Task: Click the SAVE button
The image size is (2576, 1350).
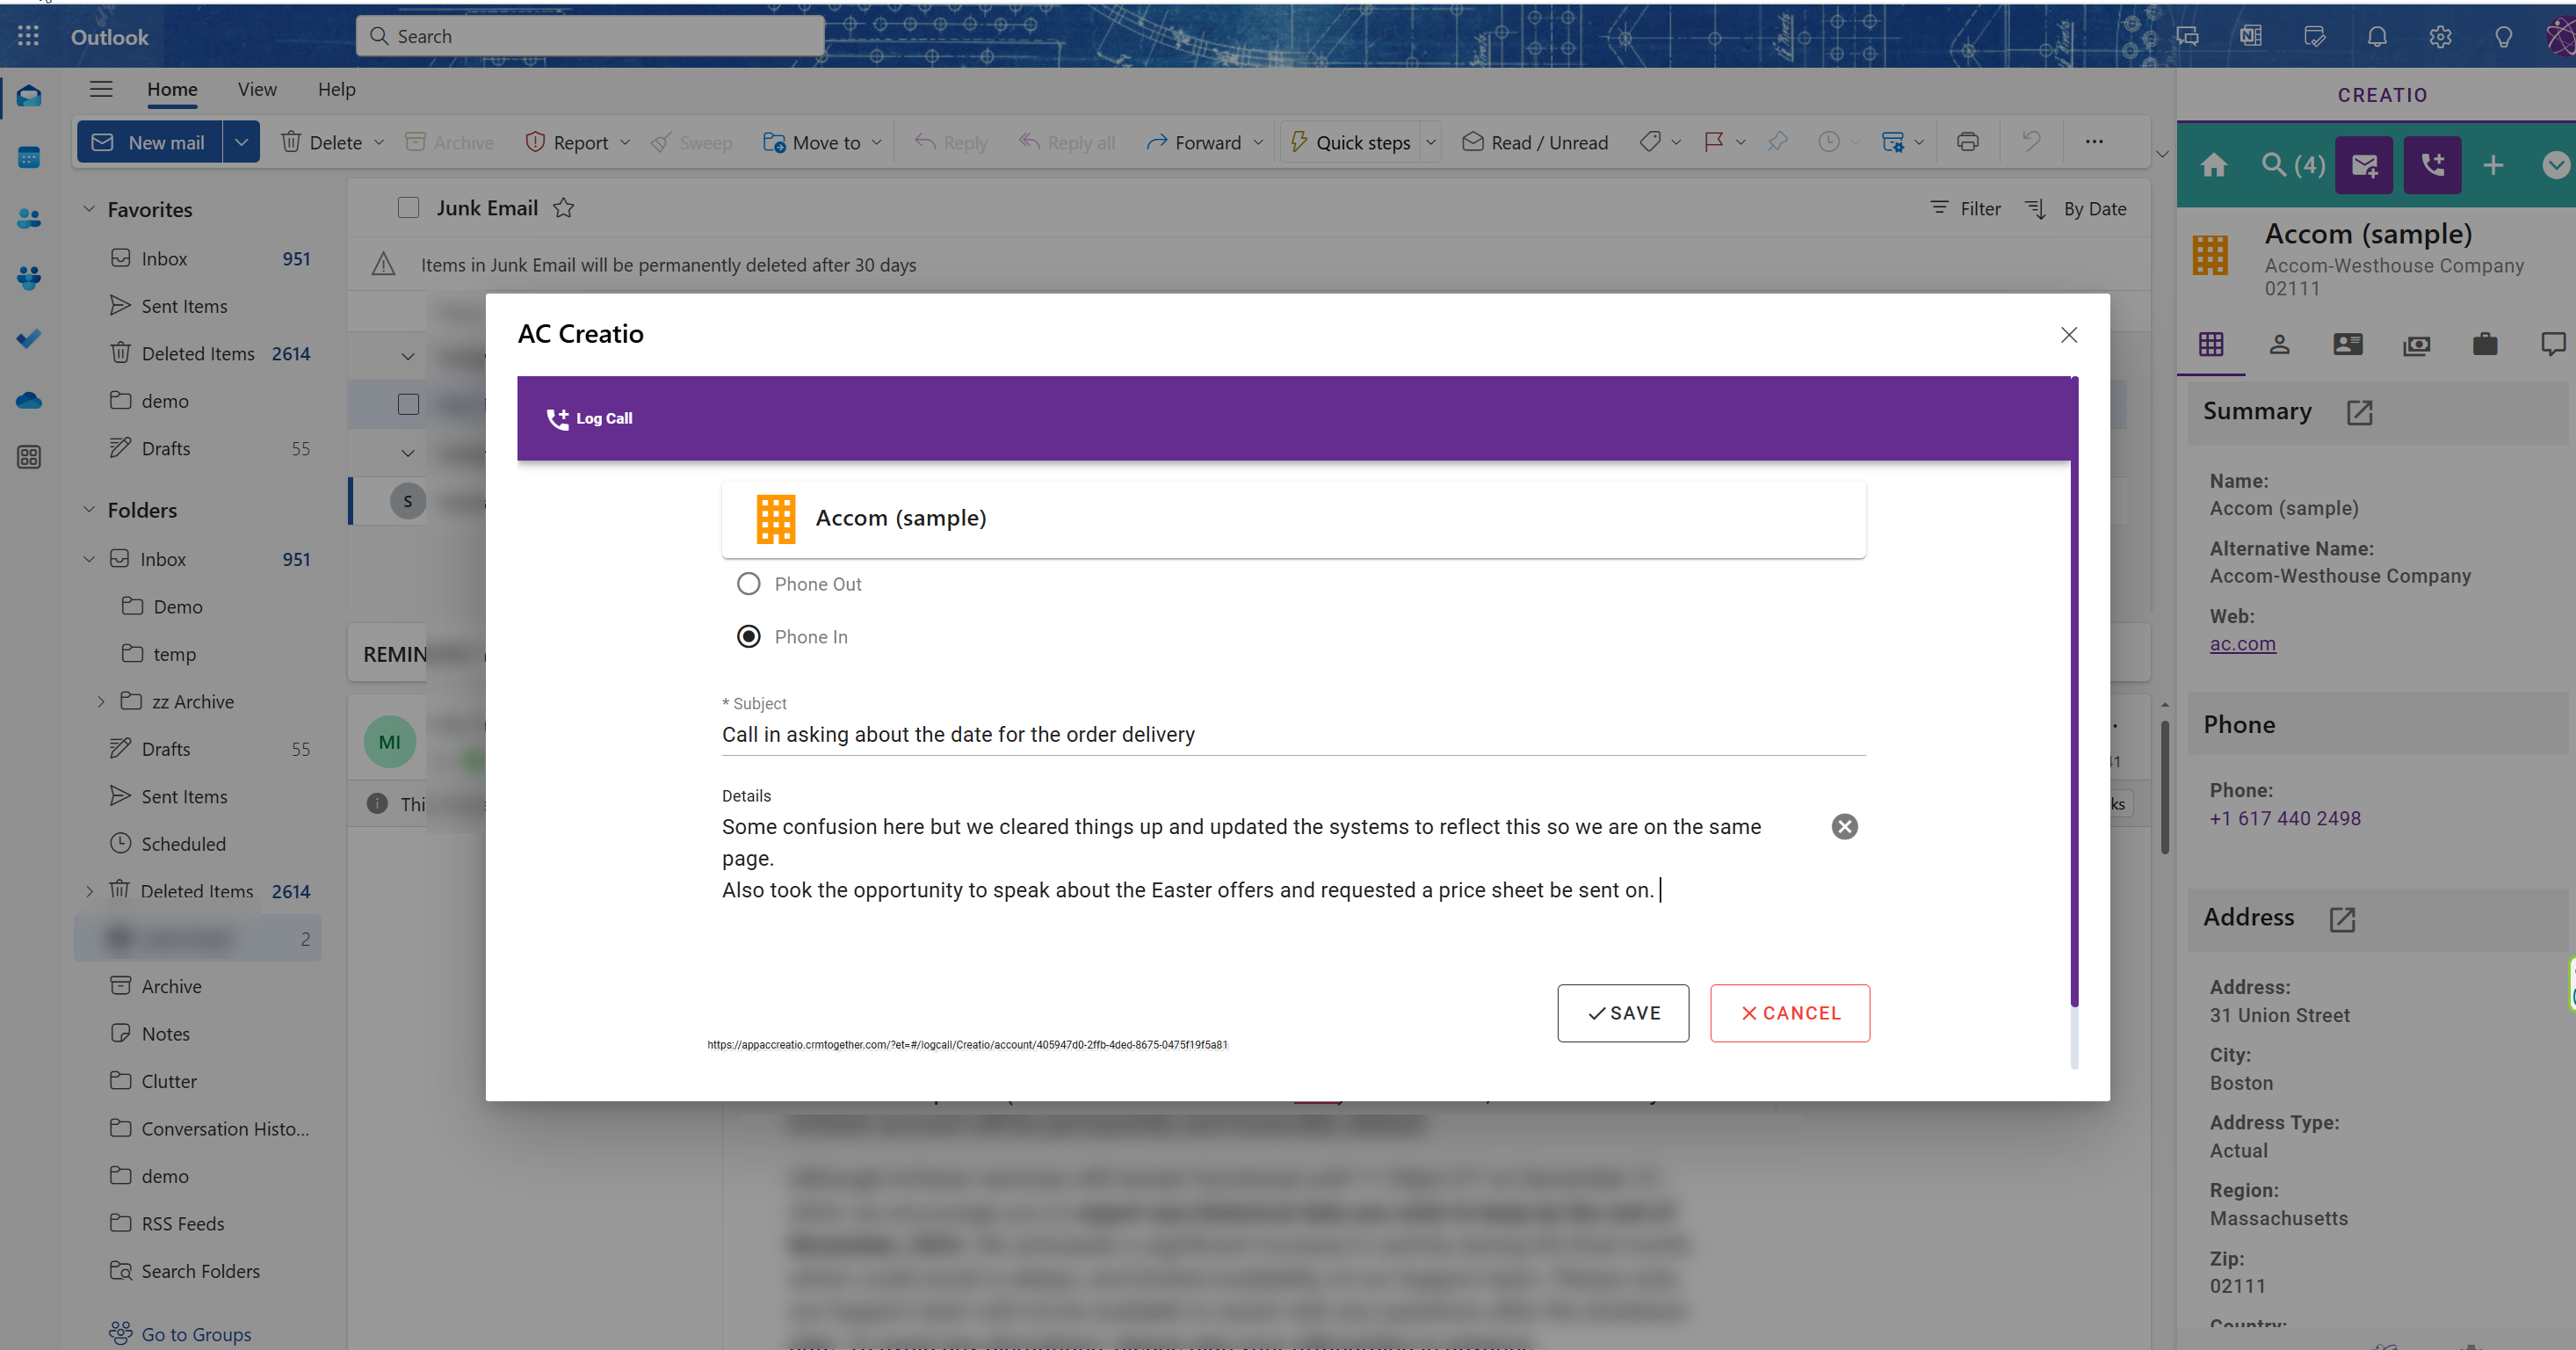Action: pos(1623,1013)
